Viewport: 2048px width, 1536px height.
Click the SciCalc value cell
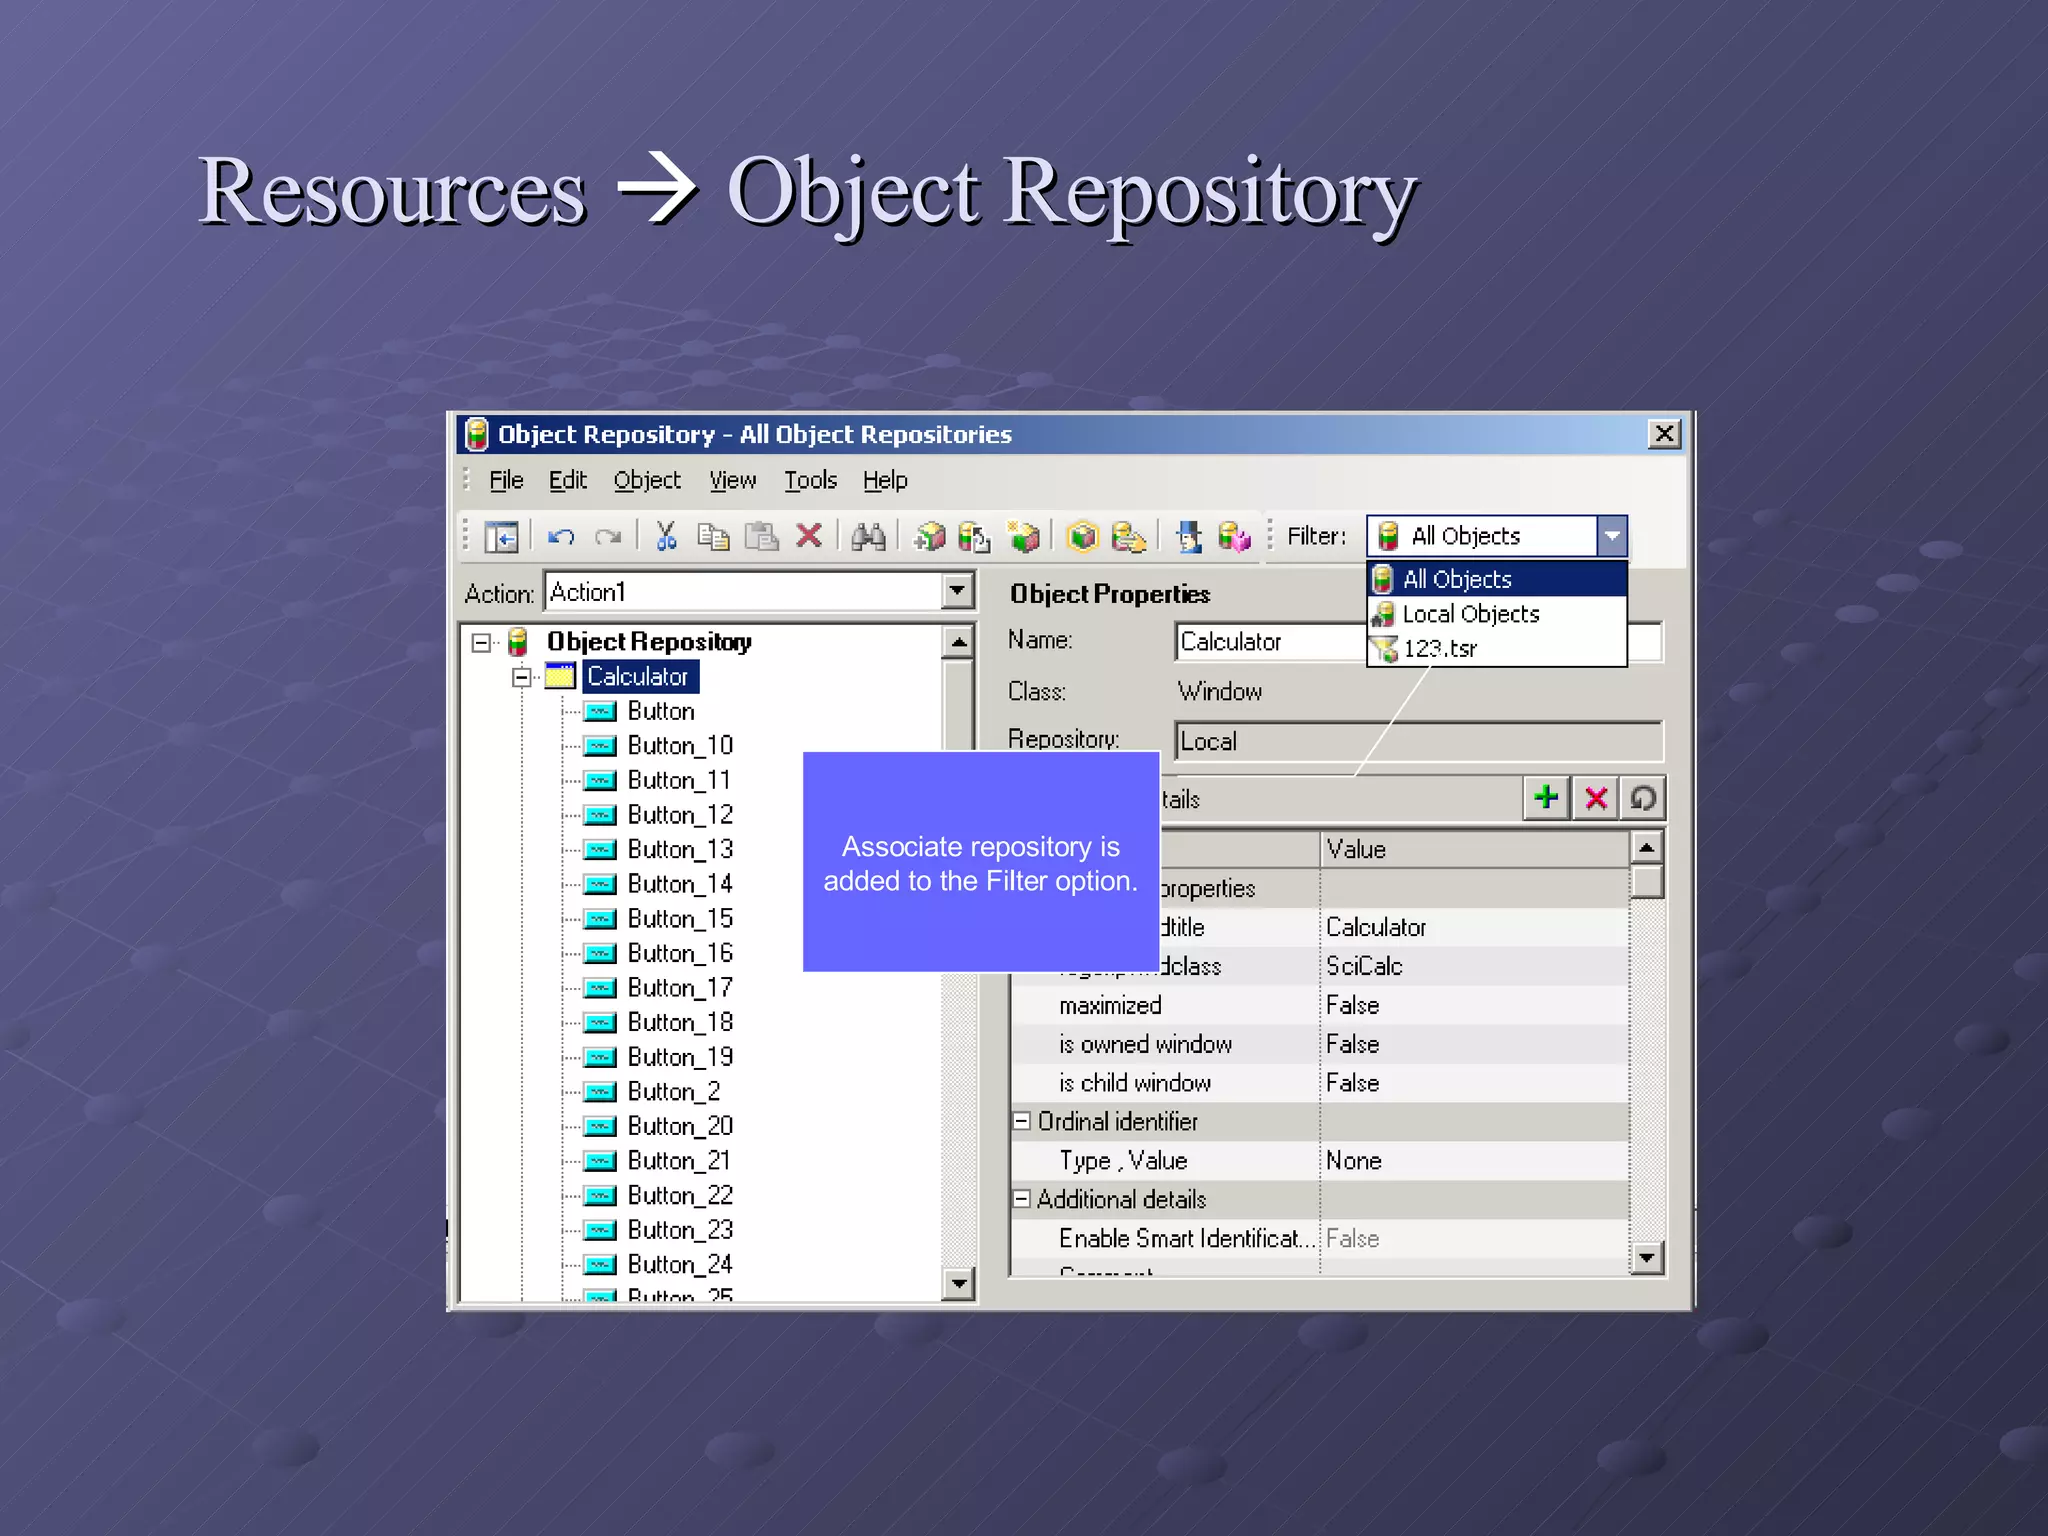tap(1474, 966)
